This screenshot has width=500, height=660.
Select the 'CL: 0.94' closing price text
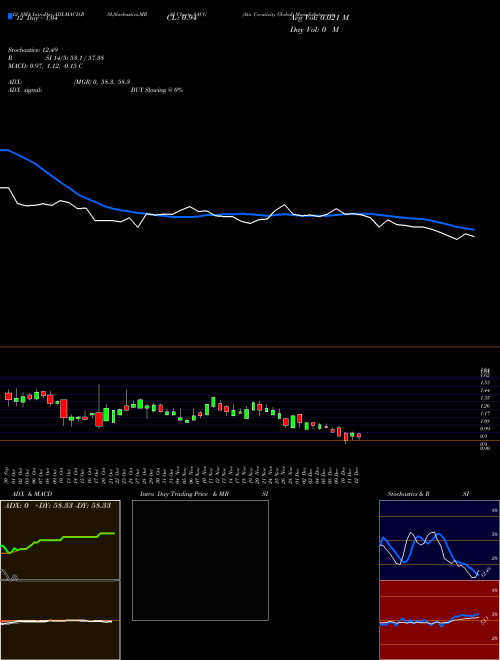click(x=182, y=18)
